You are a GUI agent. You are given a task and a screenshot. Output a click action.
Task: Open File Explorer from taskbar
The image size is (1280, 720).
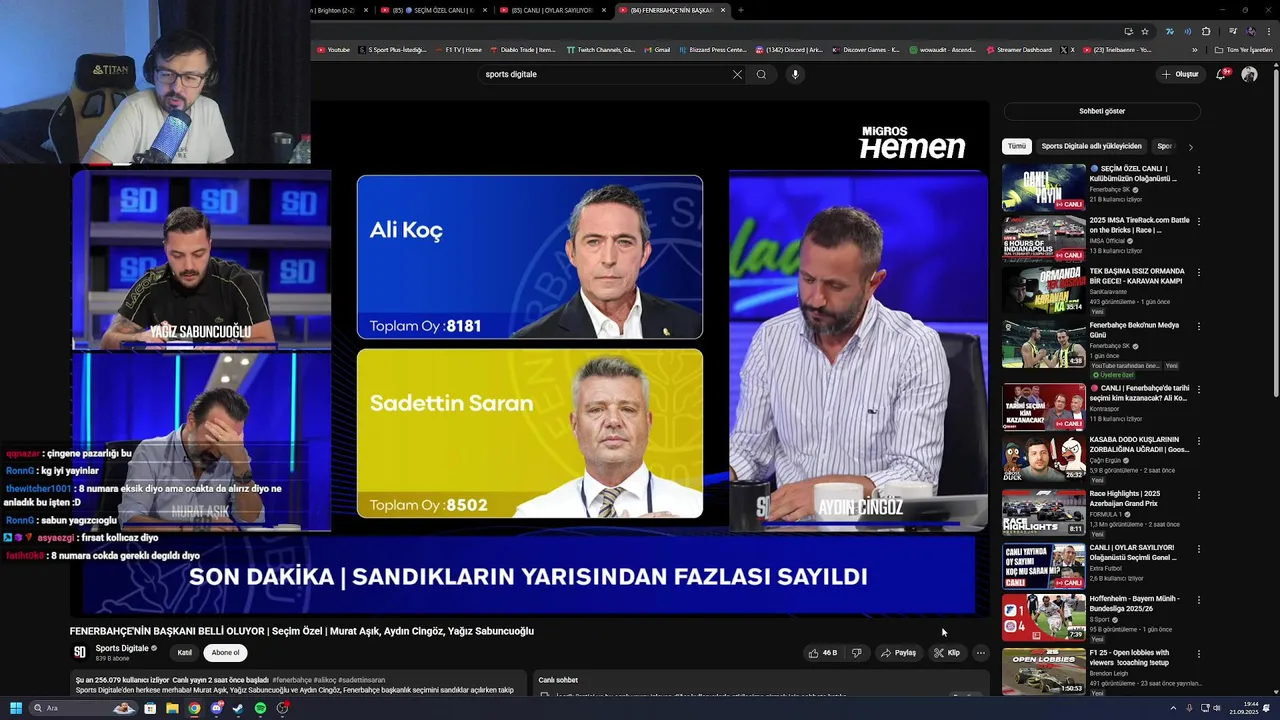pos(172,708)
